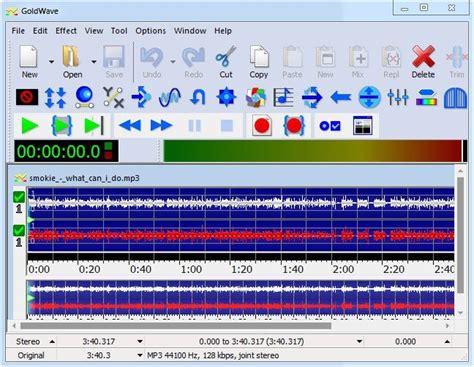Click the blue circle maximize volume icon
The image size is (474, 367).
click(x=369, y=97)
